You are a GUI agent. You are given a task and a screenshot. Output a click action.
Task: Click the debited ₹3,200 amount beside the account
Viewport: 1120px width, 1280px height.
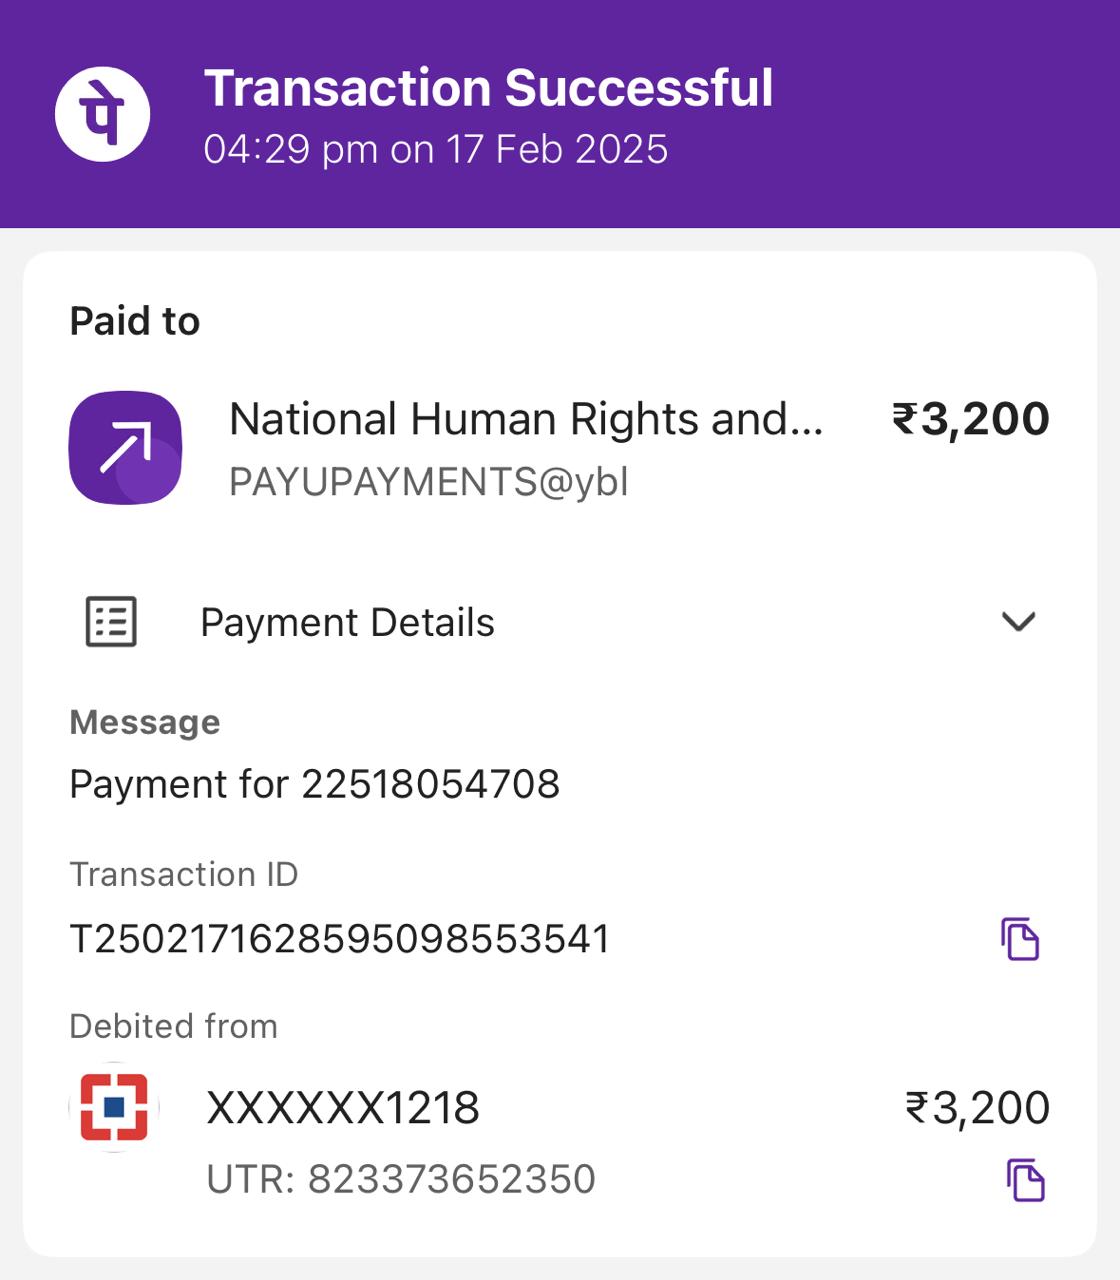point(977,1108)
